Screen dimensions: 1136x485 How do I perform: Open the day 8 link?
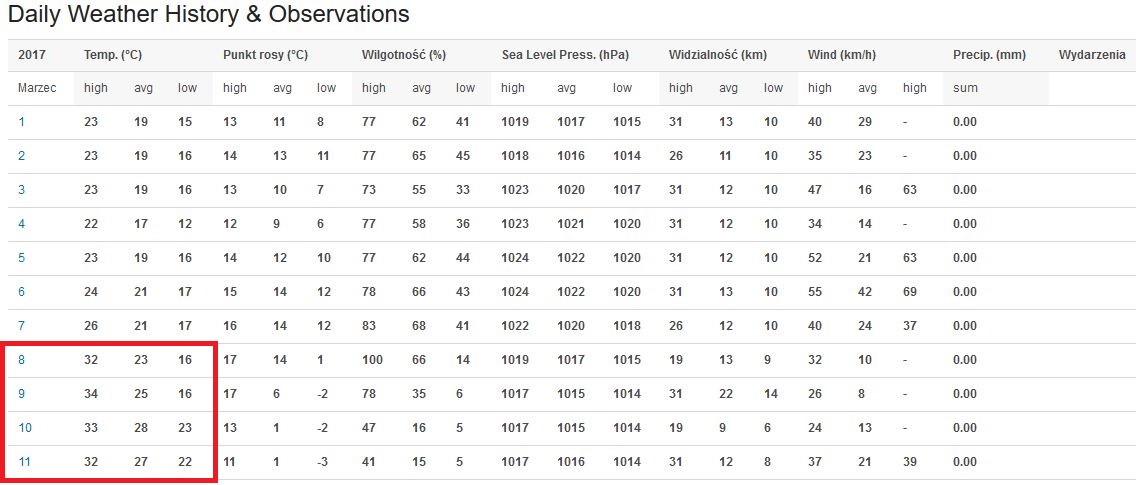pyautogui.click(x=22, y=360)
